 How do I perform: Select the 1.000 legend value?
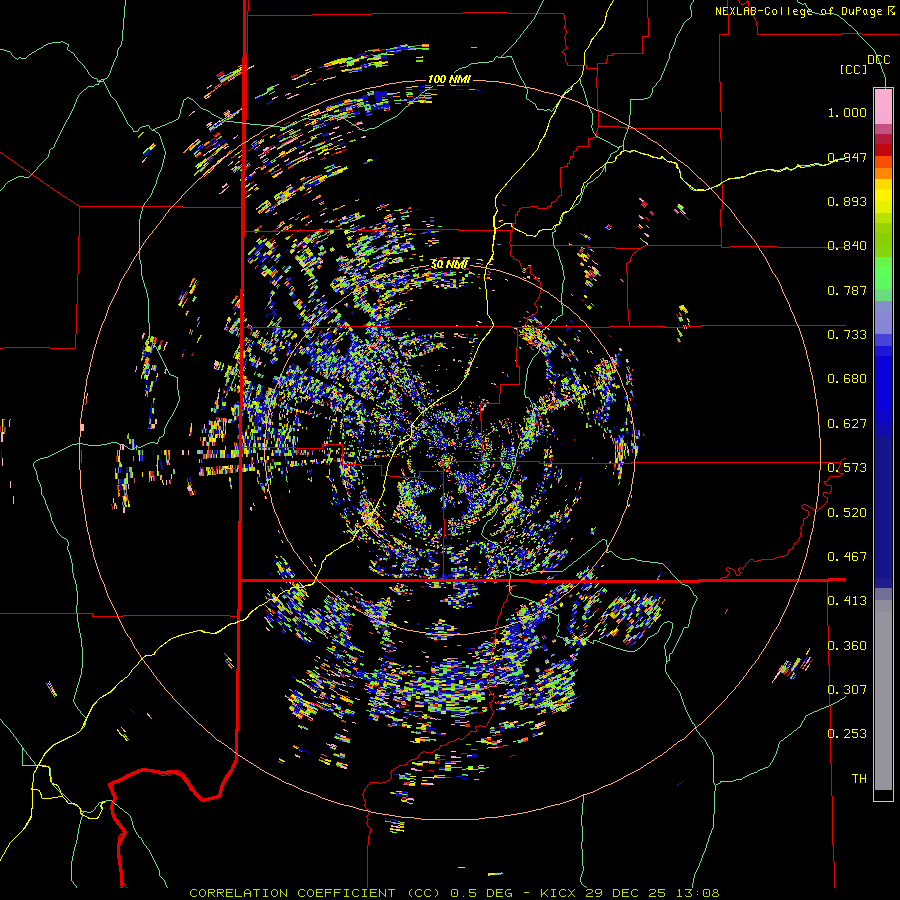847,112
